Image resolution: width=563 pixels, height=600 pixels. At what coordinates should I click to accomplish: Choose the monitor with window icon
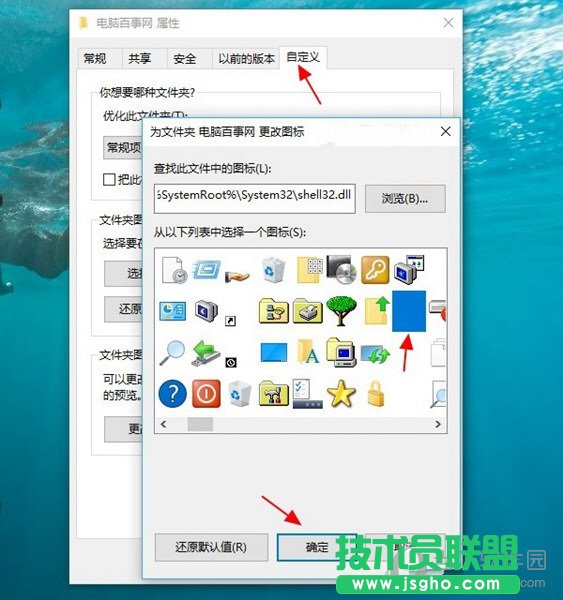point(409,270)
